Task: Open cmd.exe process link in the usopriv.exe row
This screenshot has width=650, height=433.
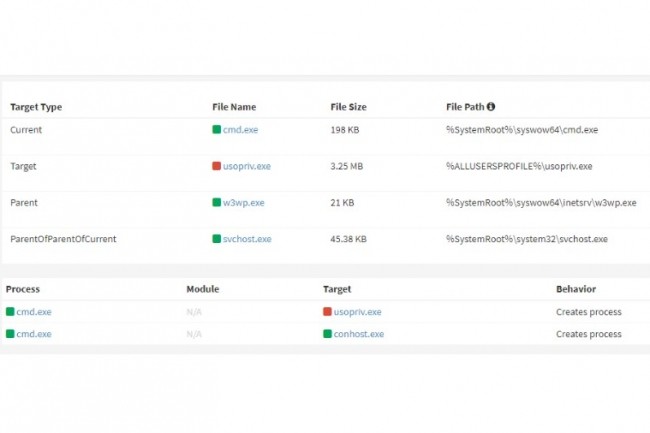Action: coord(34,312)
